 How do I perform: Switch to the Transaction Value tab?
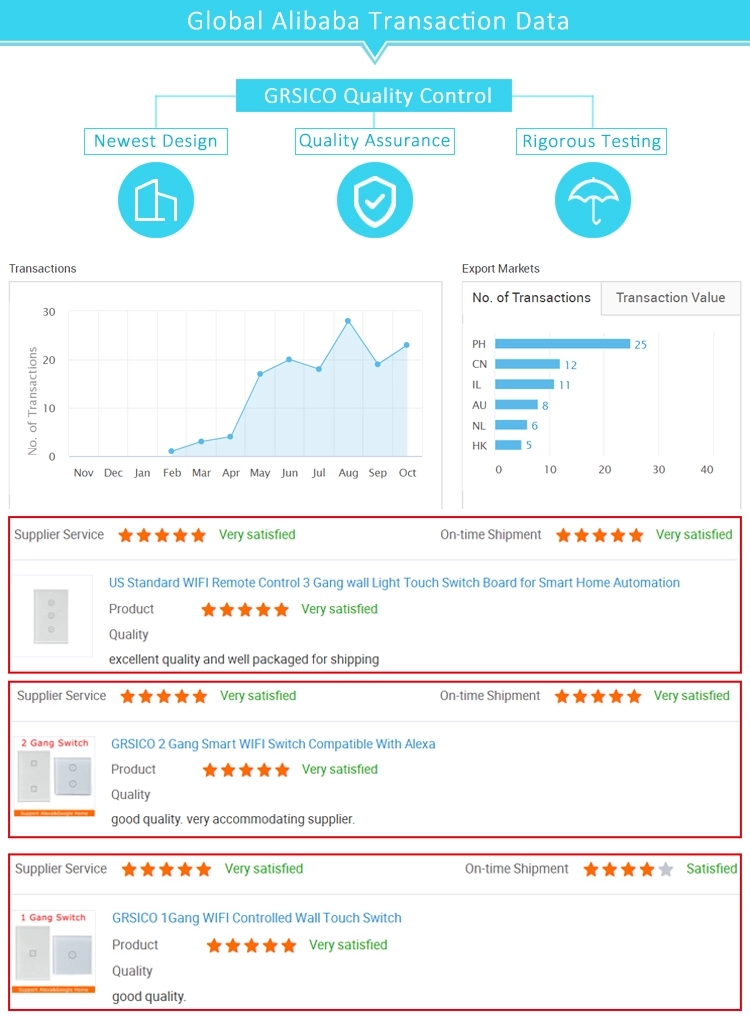point(671,298)
